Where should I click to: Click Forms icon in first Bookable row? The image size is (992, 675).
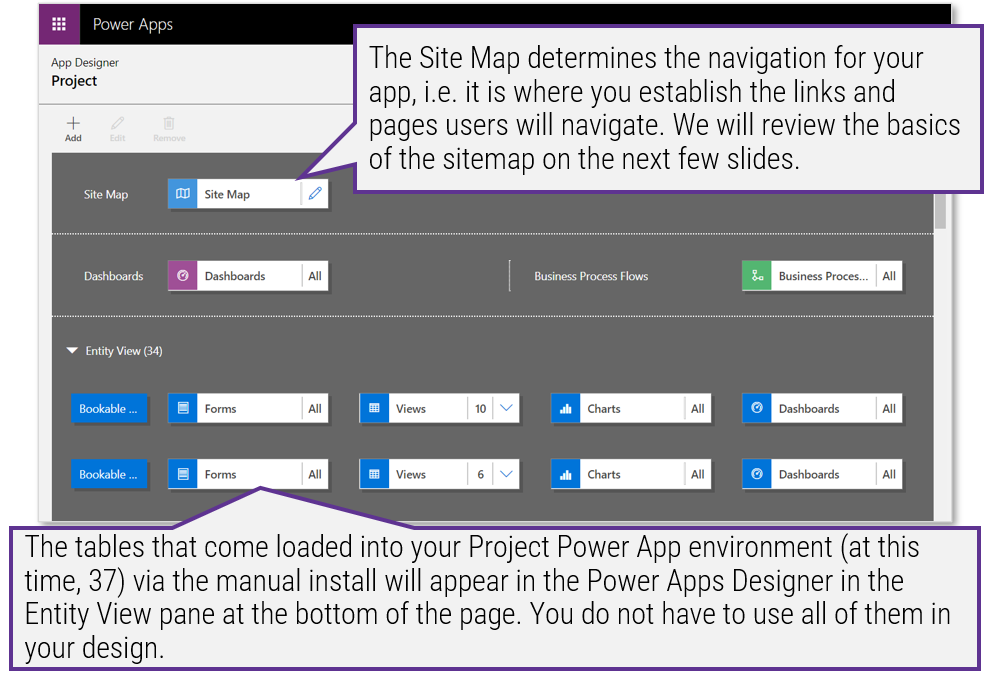click(183, 409)
